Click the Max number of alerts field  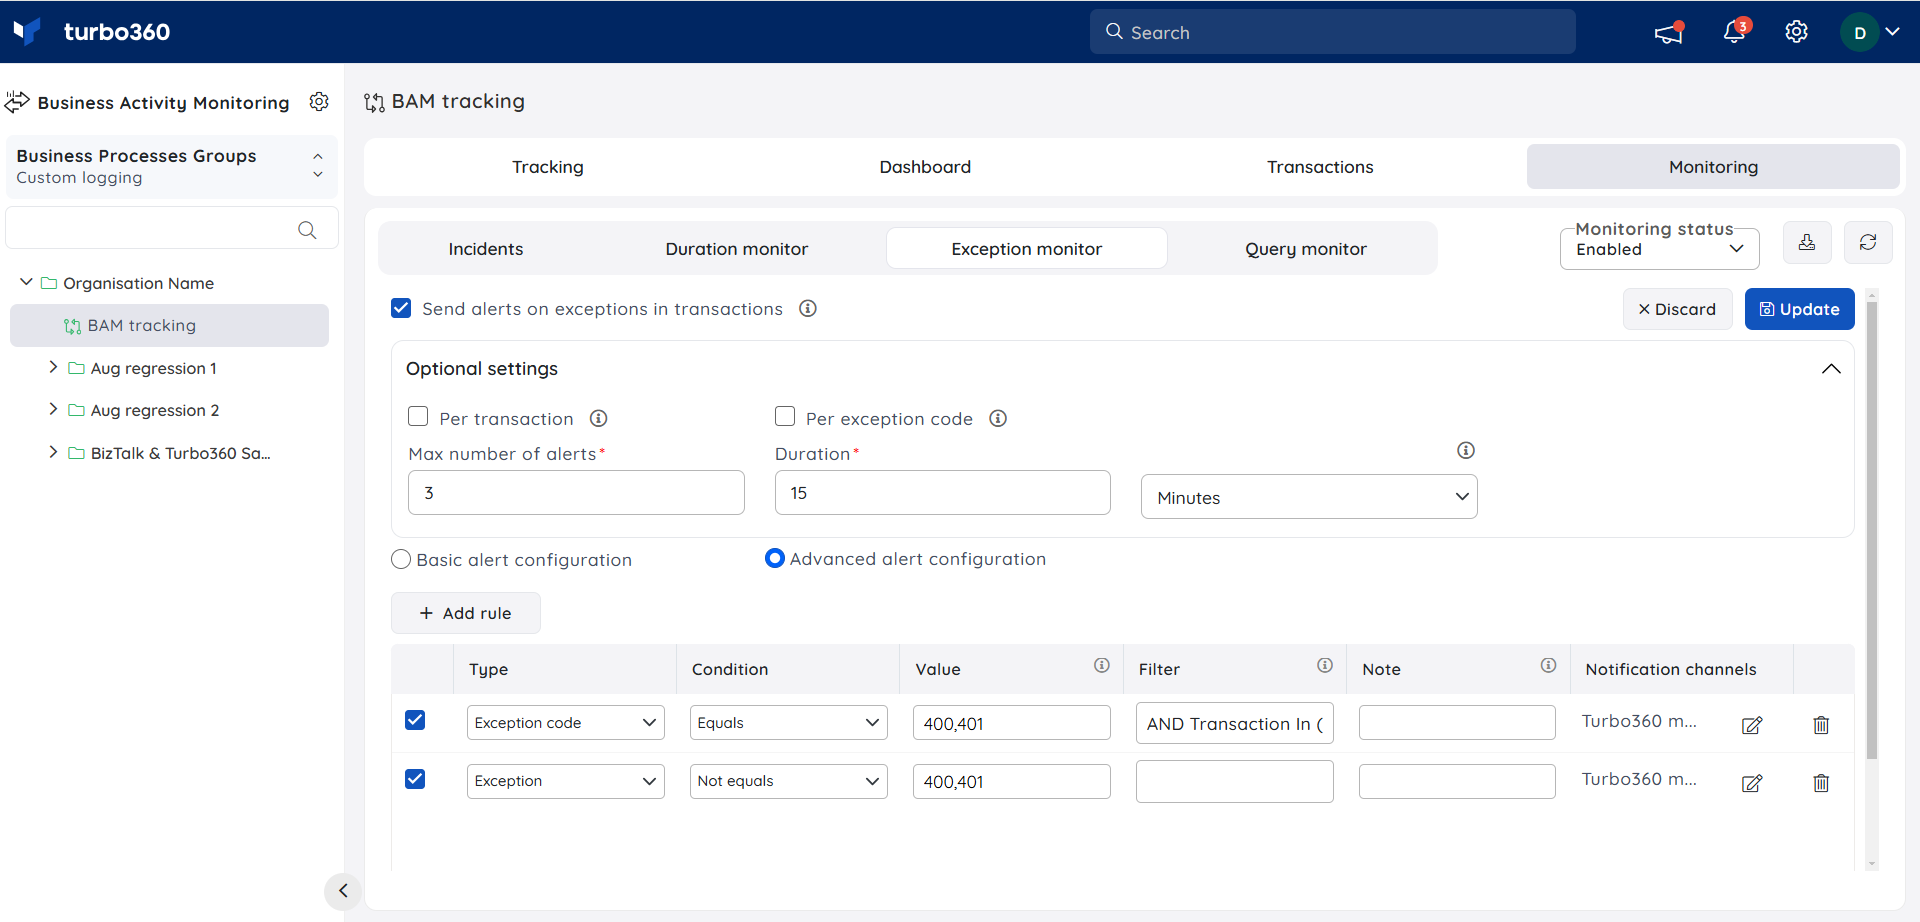point(576,493)
